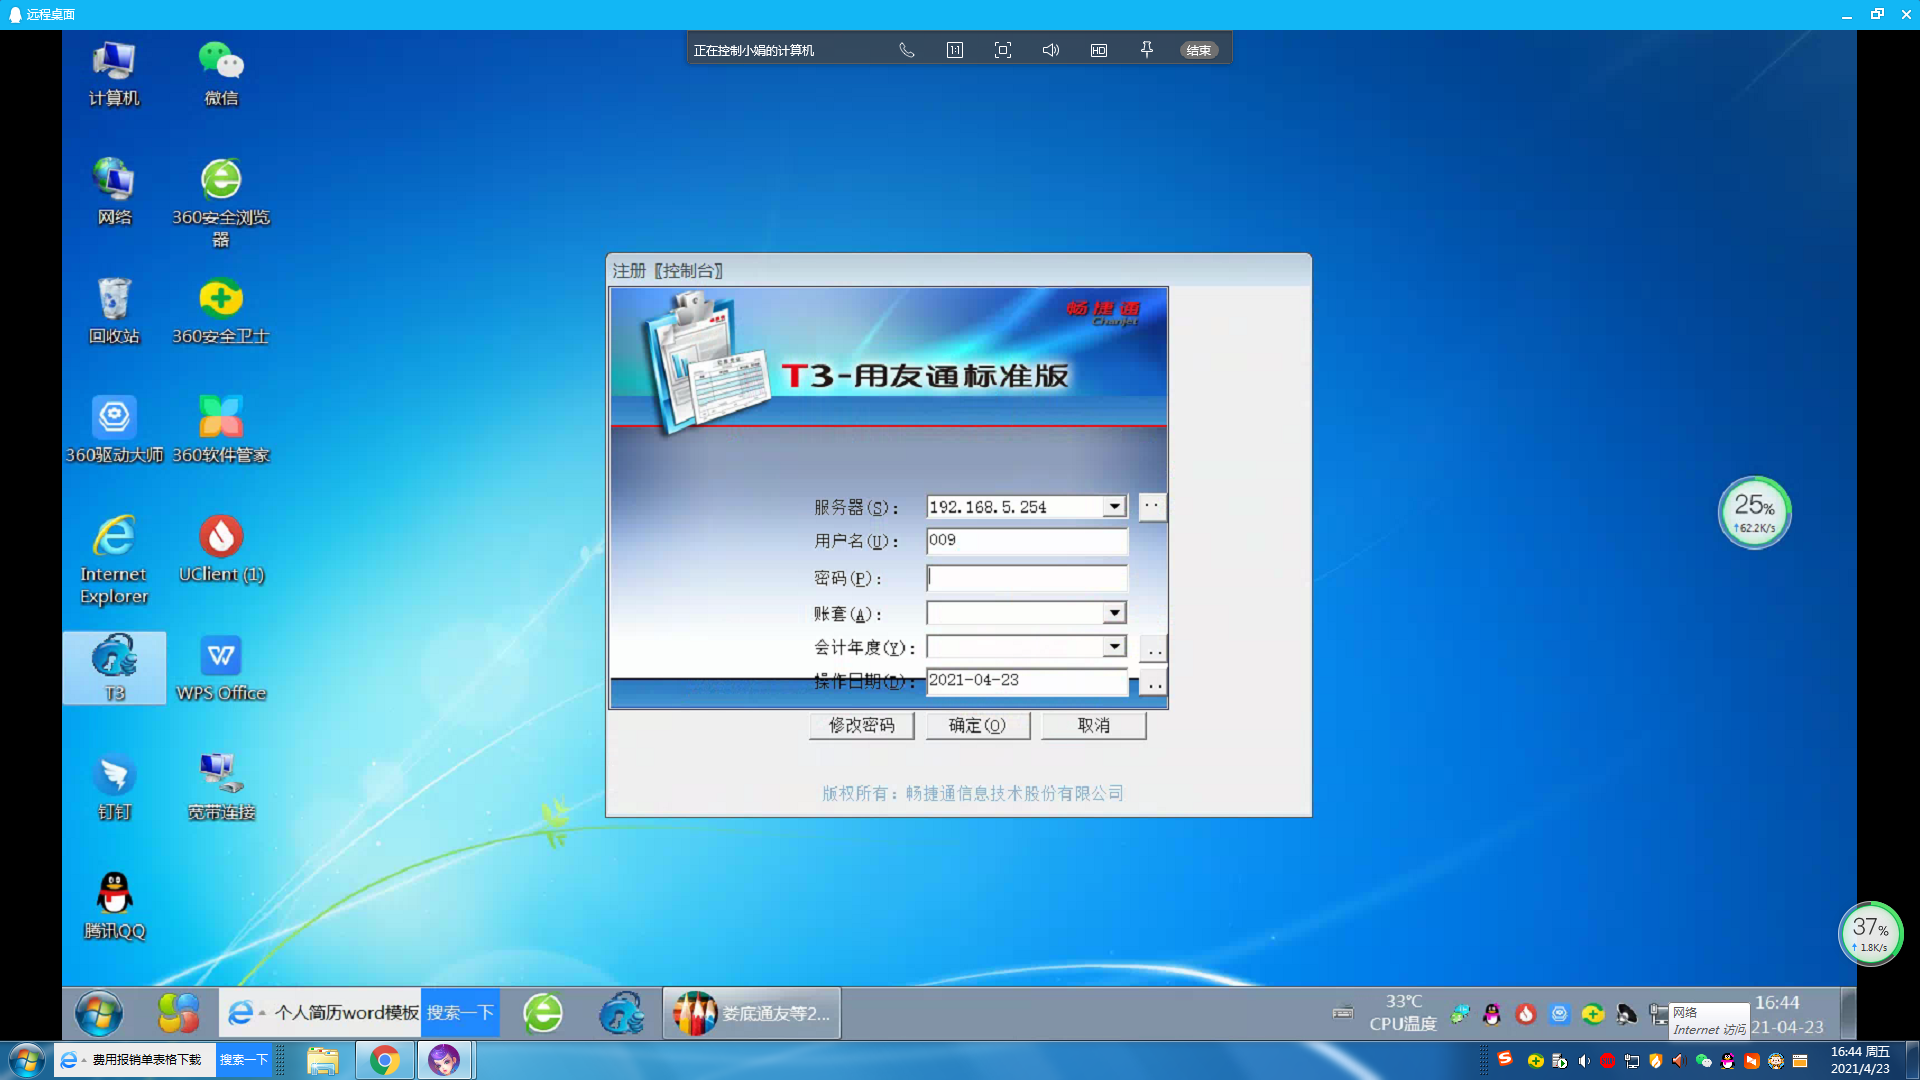1920x1080 pixels.
Task: Select the UClient (1) desktop icon
Action: coord(221,549)
